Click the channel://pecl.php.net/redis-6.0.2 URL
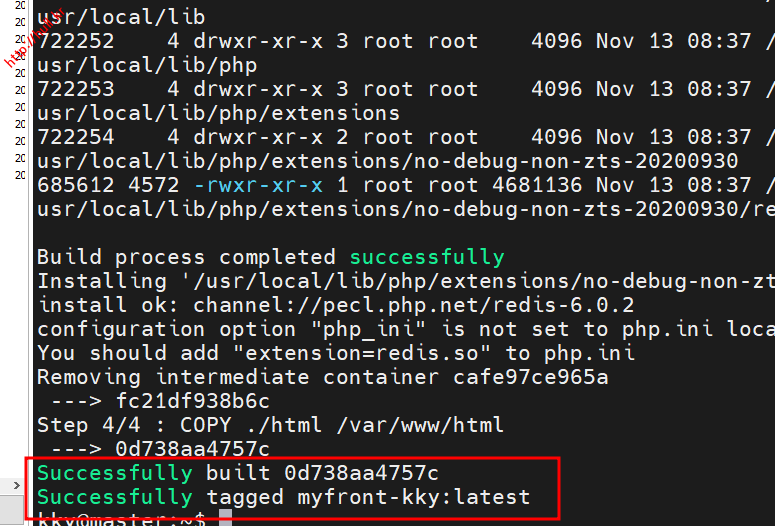 [414, 305]
